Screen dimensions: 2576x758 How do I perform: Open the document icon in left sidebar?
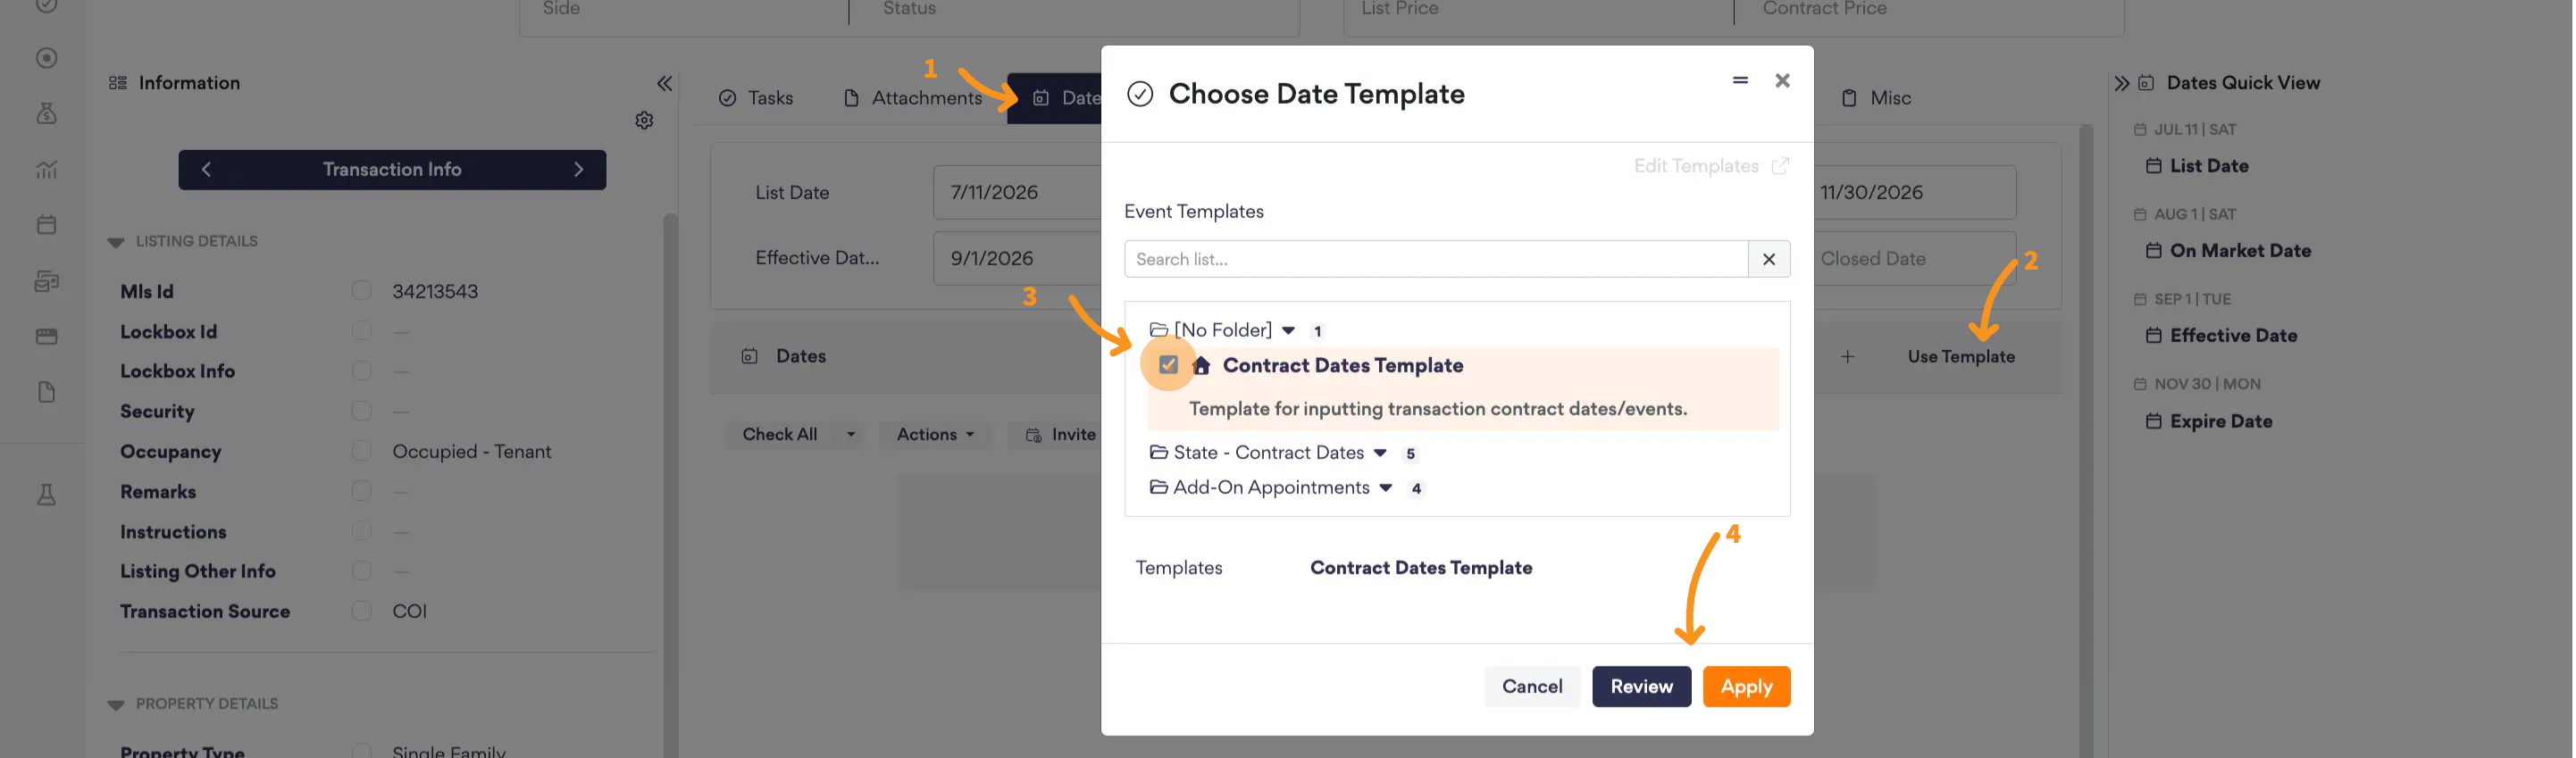pyautogui.click(x=46, y=392)
